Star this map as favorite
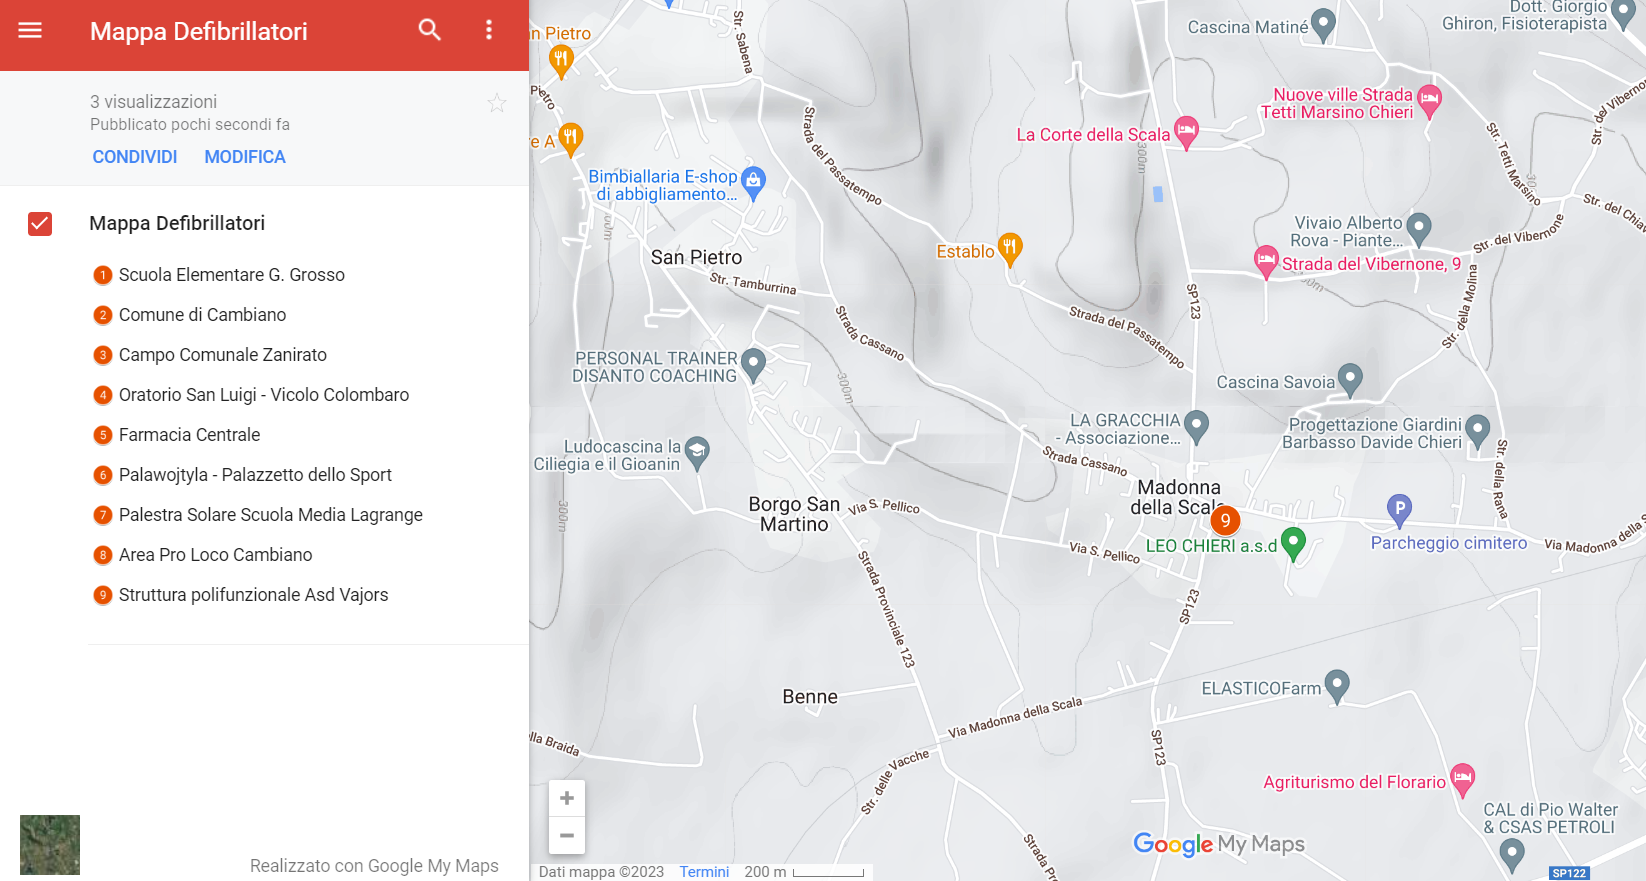The height and width of the screenshot is (881, 1646). tap(497, 103)
